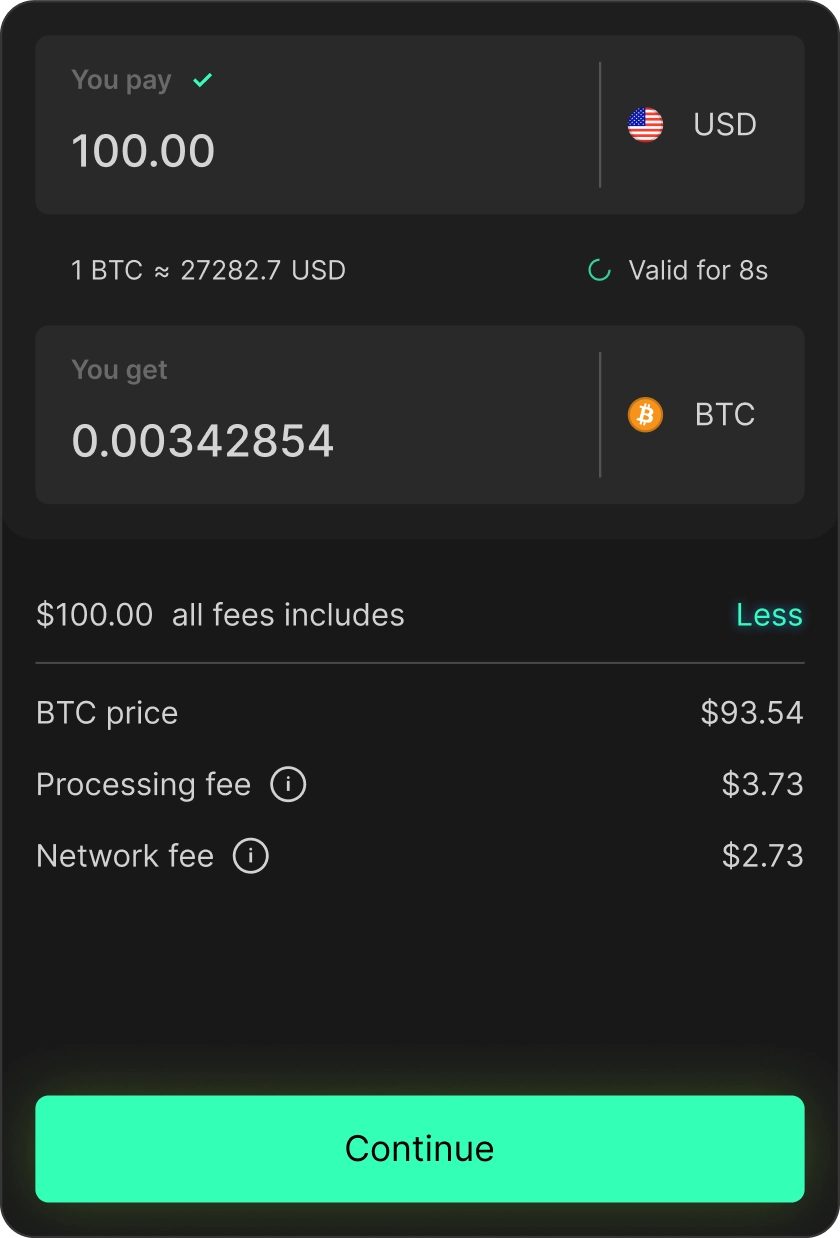Click the You get label
840x1238 pixels.
119,370
